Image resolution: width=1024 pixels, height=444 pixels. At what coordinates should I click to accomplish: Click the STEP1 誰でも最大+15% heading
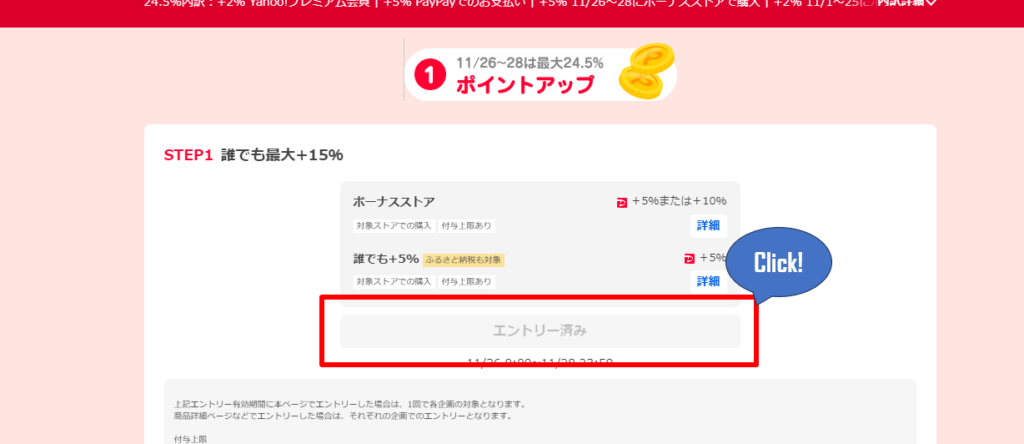(x=254, y=155)
